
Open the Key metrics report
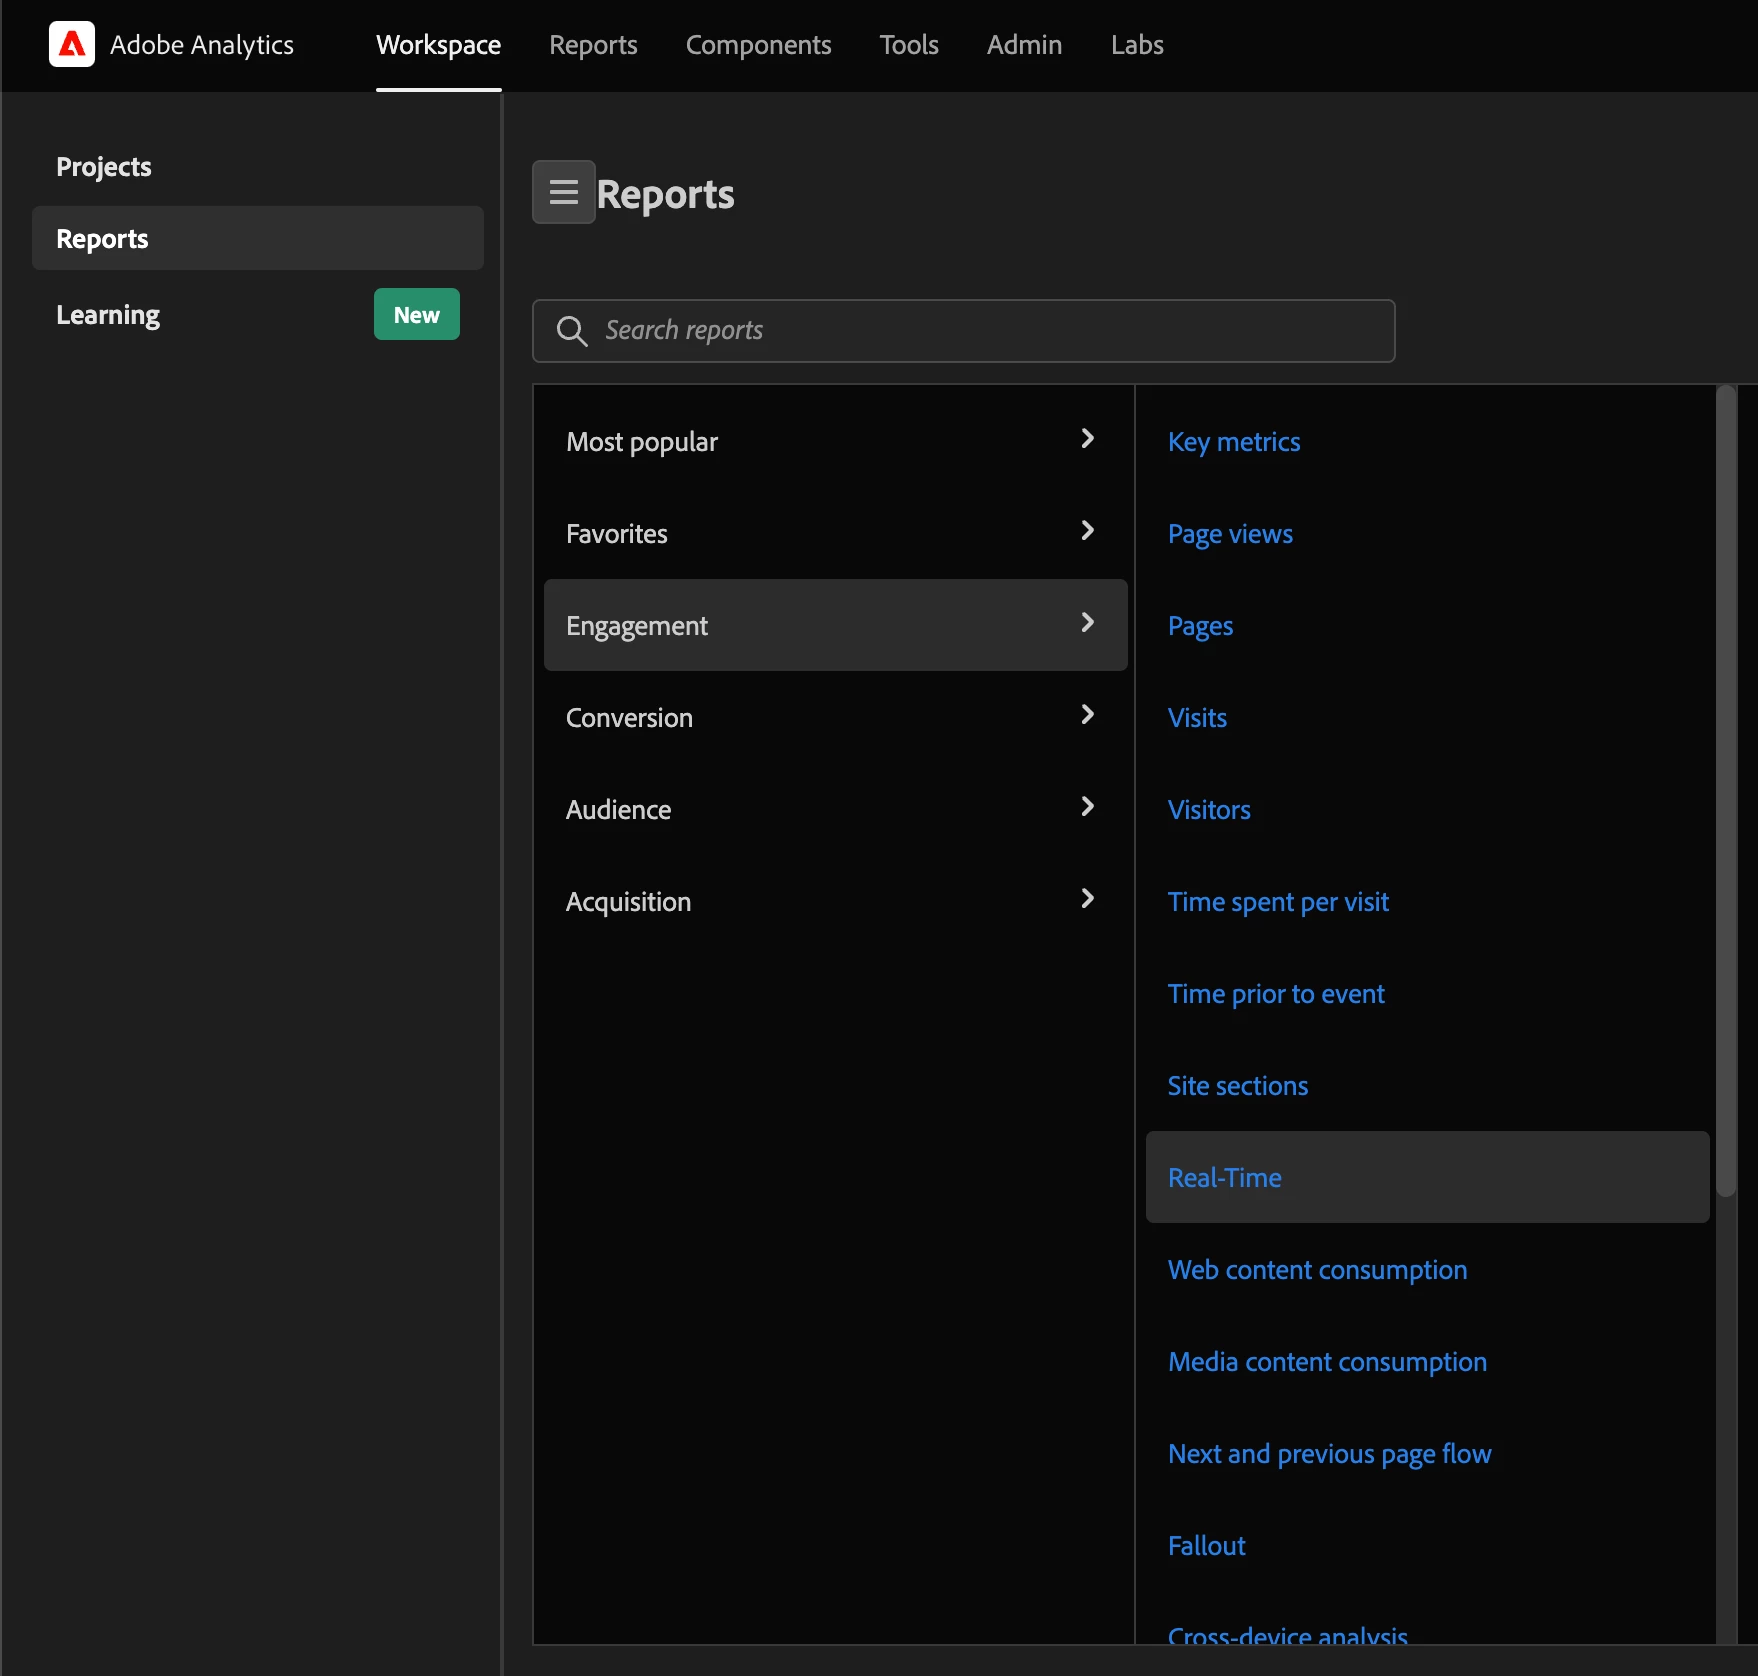click(x=1234, y=442)
